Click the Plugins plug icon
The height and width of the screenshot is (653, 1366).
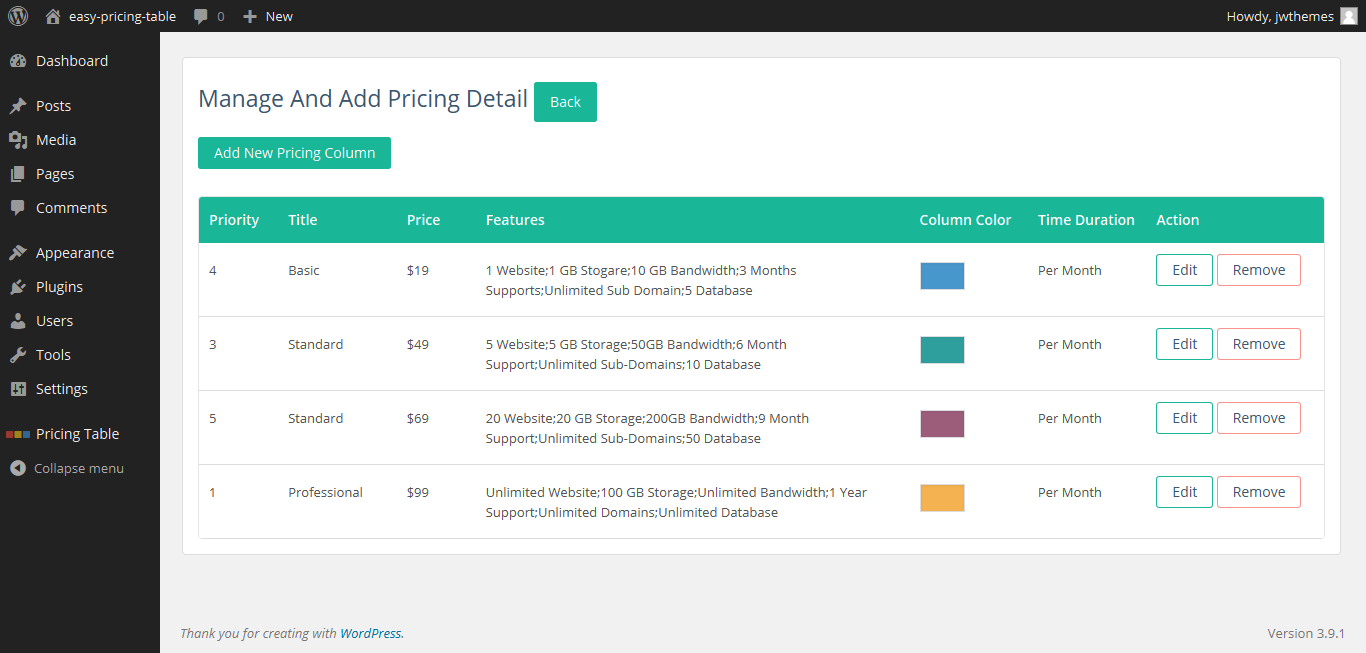tap(18, 287)
